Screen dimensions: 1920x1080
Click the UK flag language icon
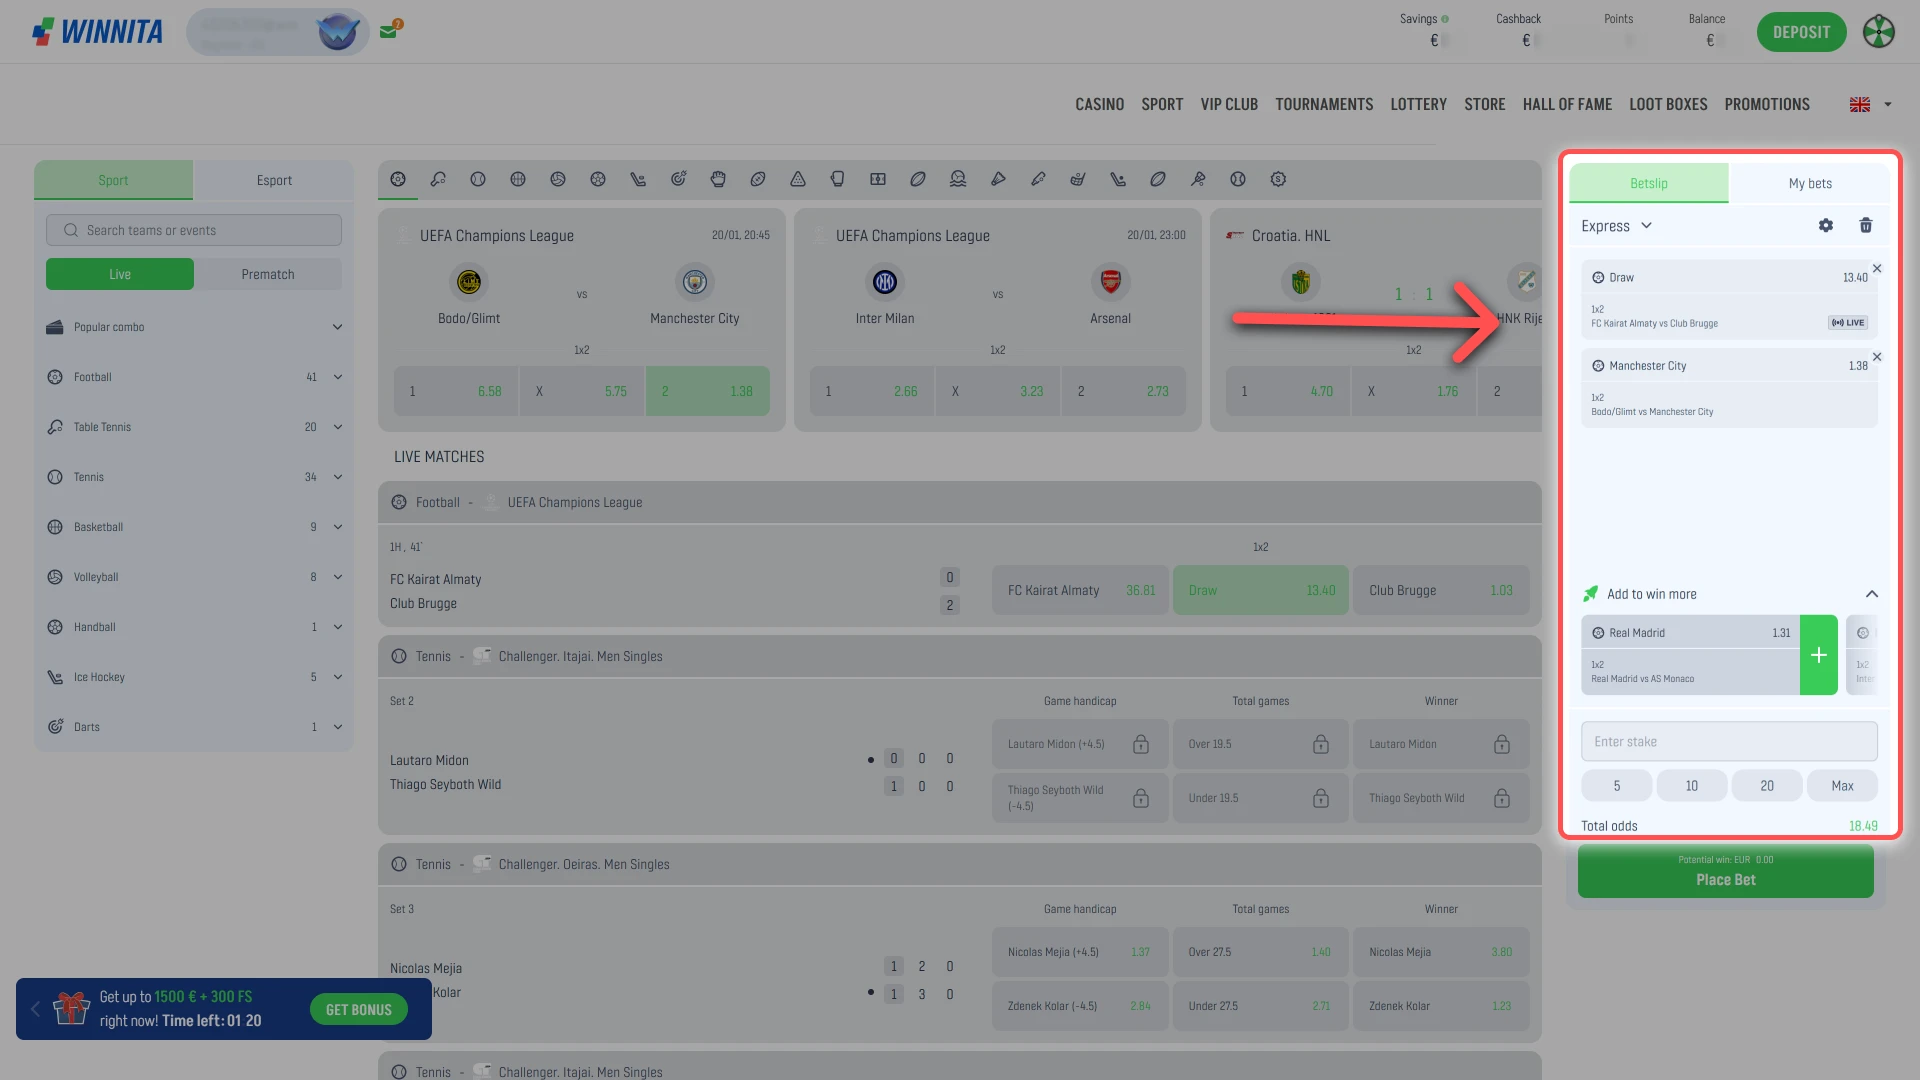click(x=1860, y=104)
